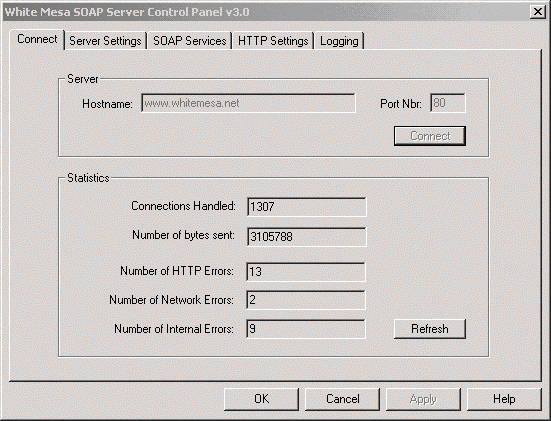Refresh the server statistics
The height and width of the screenshot is (421, 551).
tap(430, 329)
